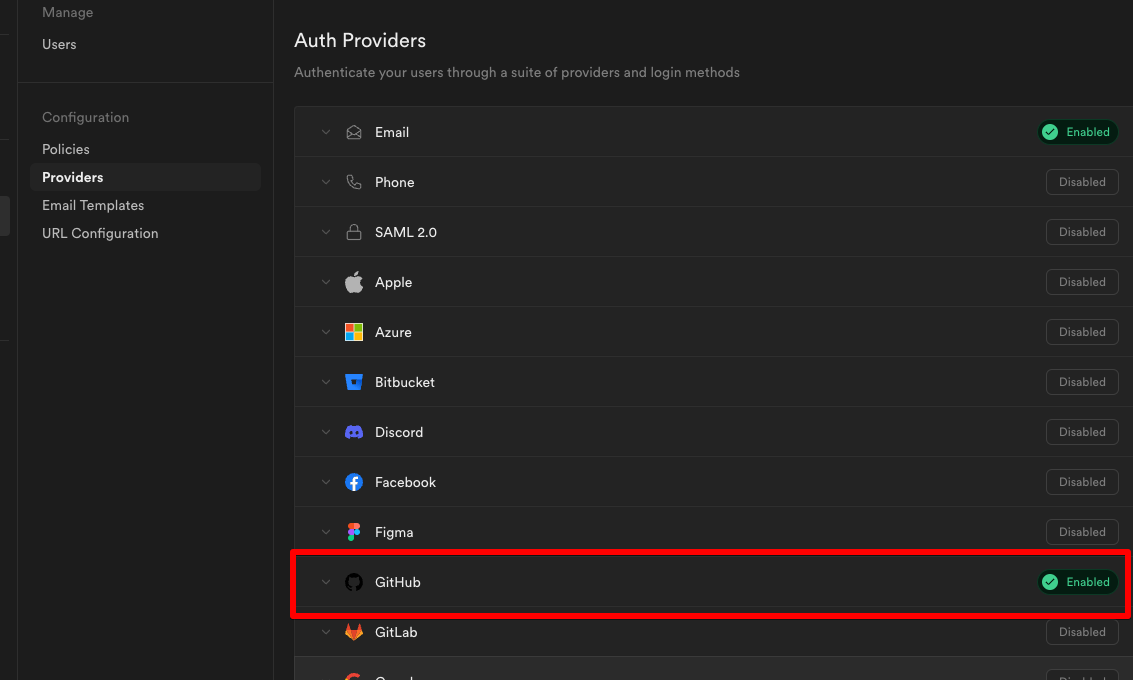Expand the GitHub provider chevron
The height and width of the screenshot is (680, 1136).
coord(326,582)
